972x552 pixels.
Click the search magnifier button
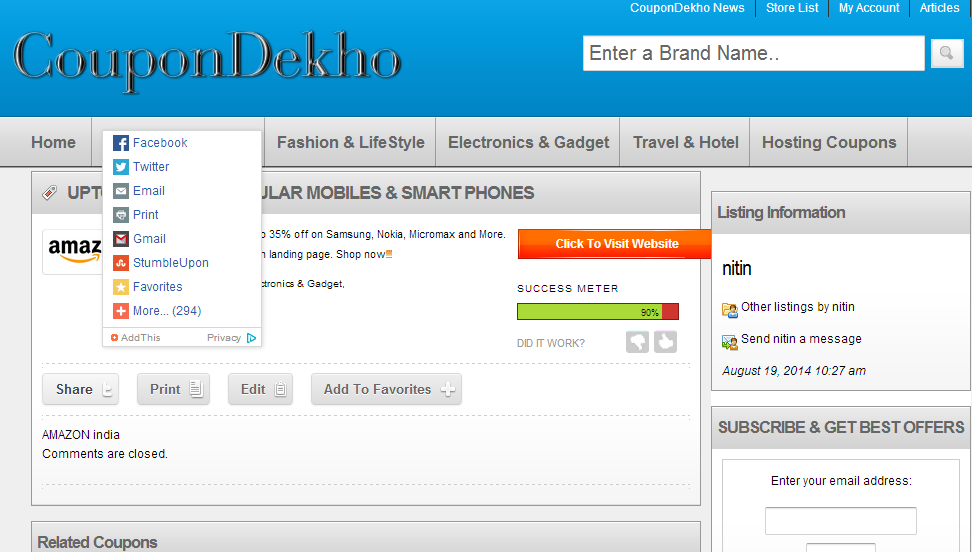pyautogui.click(x=947, y=53)
